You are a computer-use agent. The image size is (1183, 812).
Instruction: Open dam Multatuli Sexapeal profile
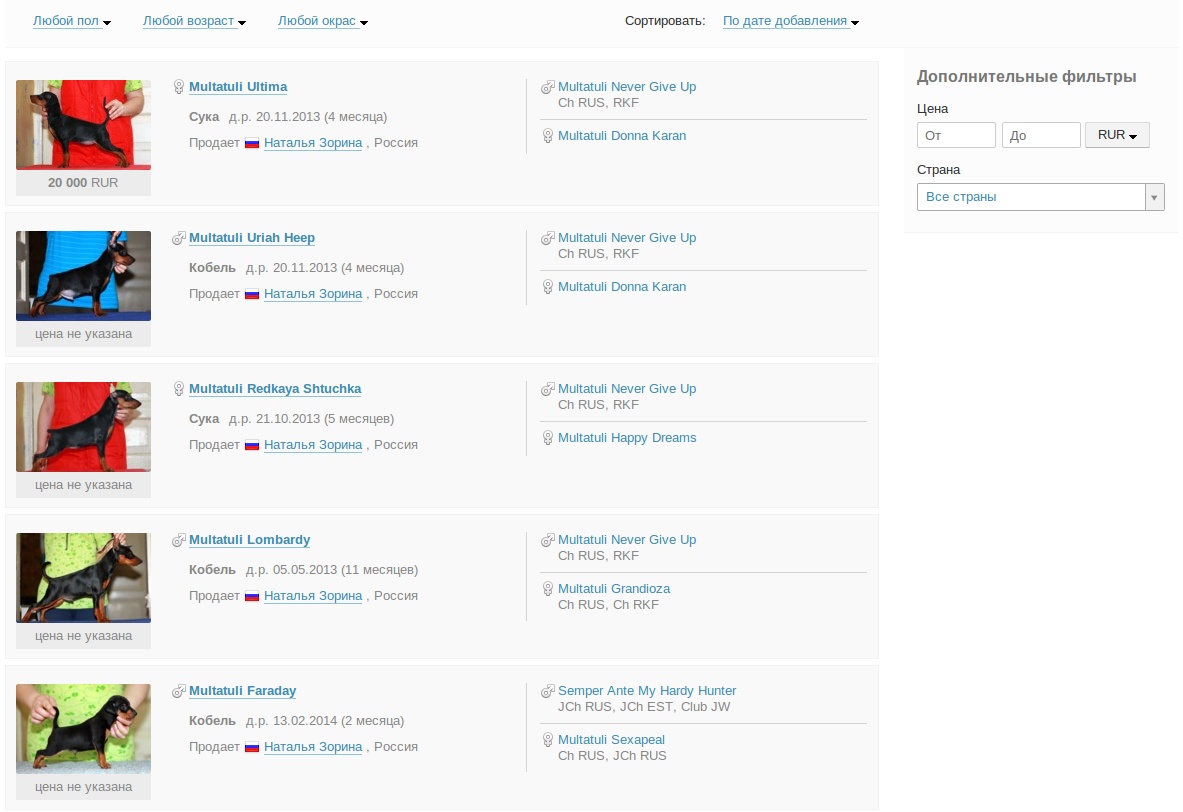611,740
